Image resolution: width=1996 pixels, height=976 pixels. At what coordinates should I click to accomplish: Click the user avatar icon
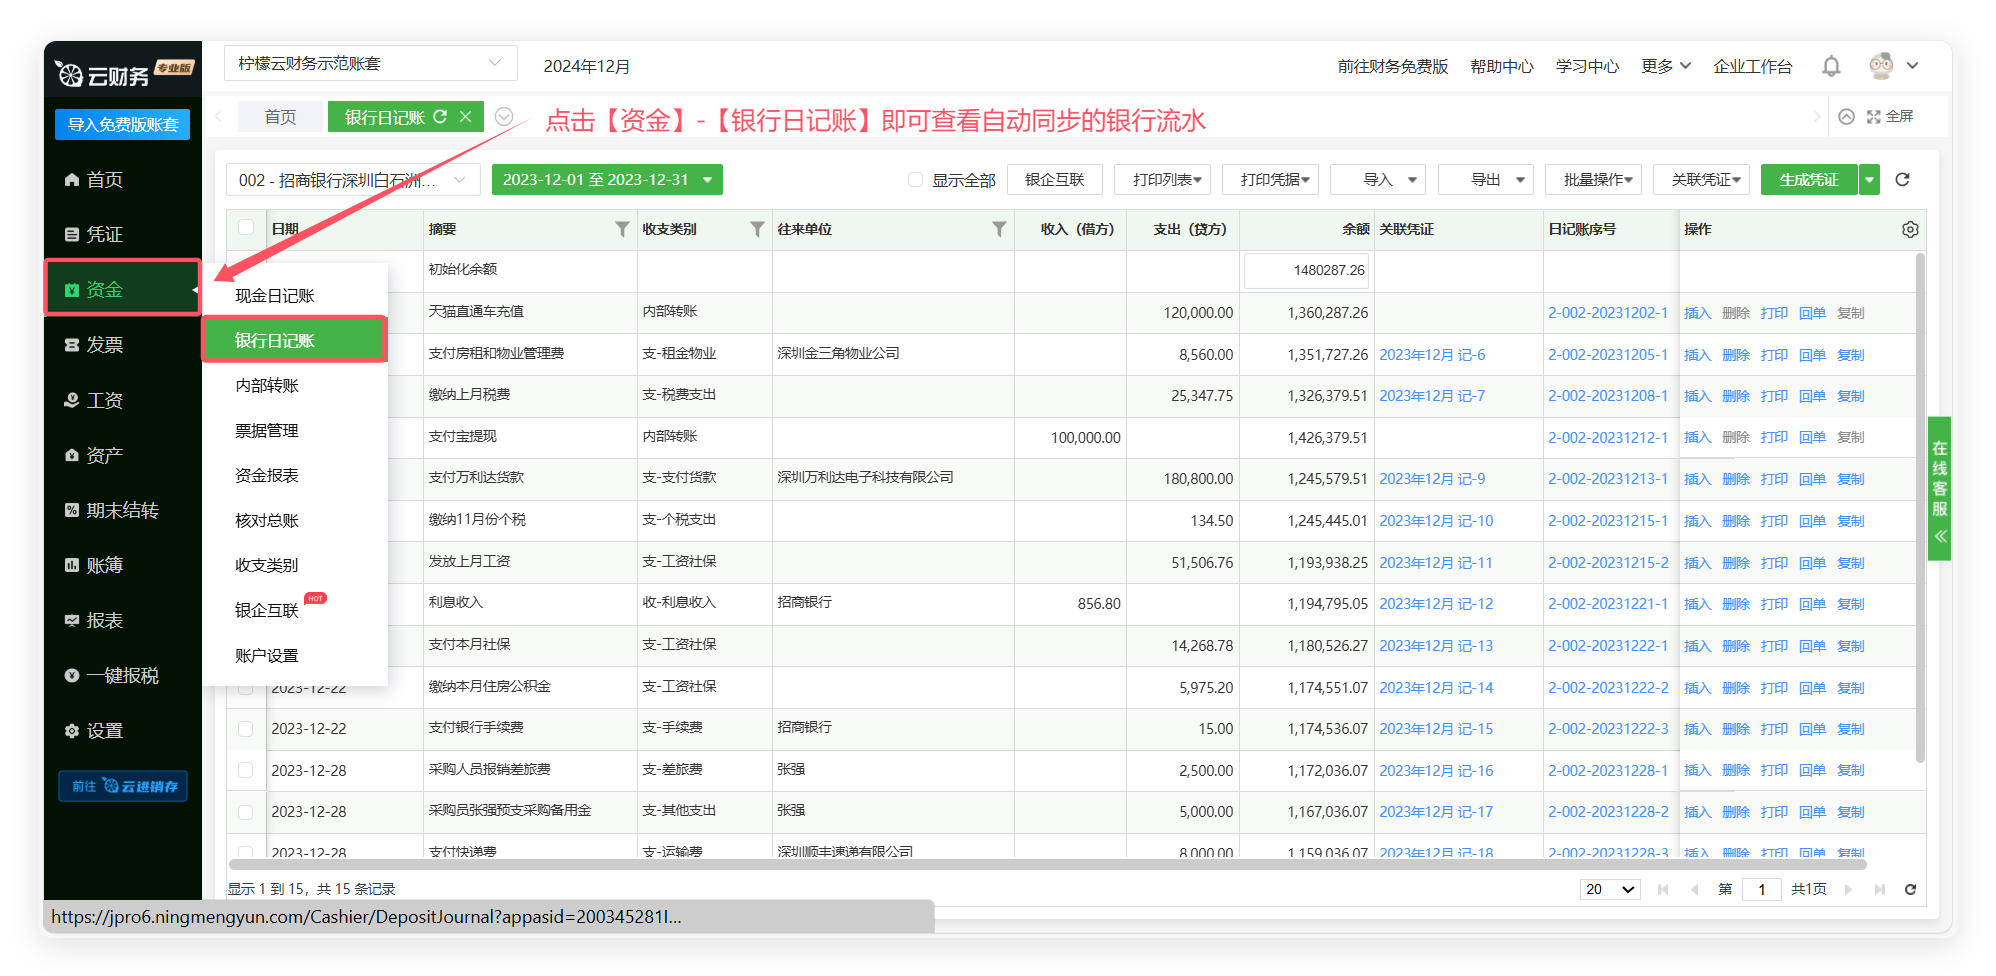tap(1880, 66)
